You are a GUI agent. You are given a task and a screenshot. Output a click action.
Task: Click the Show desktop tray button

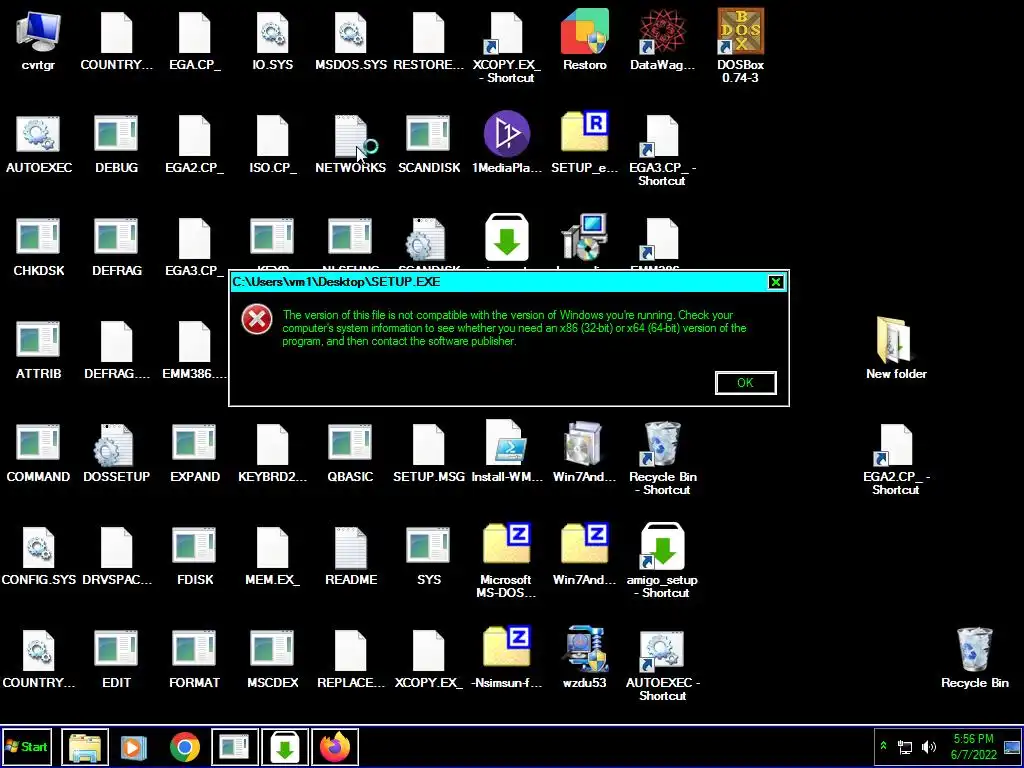1012,746
